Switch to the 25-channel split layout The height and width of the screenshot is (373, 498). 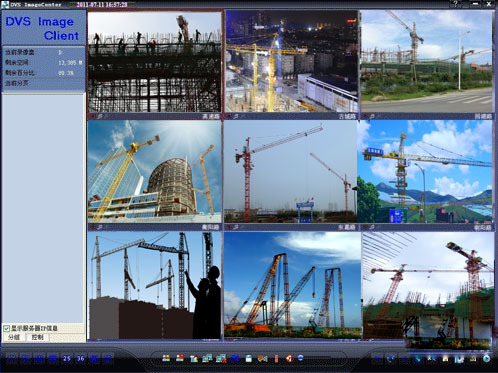pyautogui.click(x=67, y=359)
